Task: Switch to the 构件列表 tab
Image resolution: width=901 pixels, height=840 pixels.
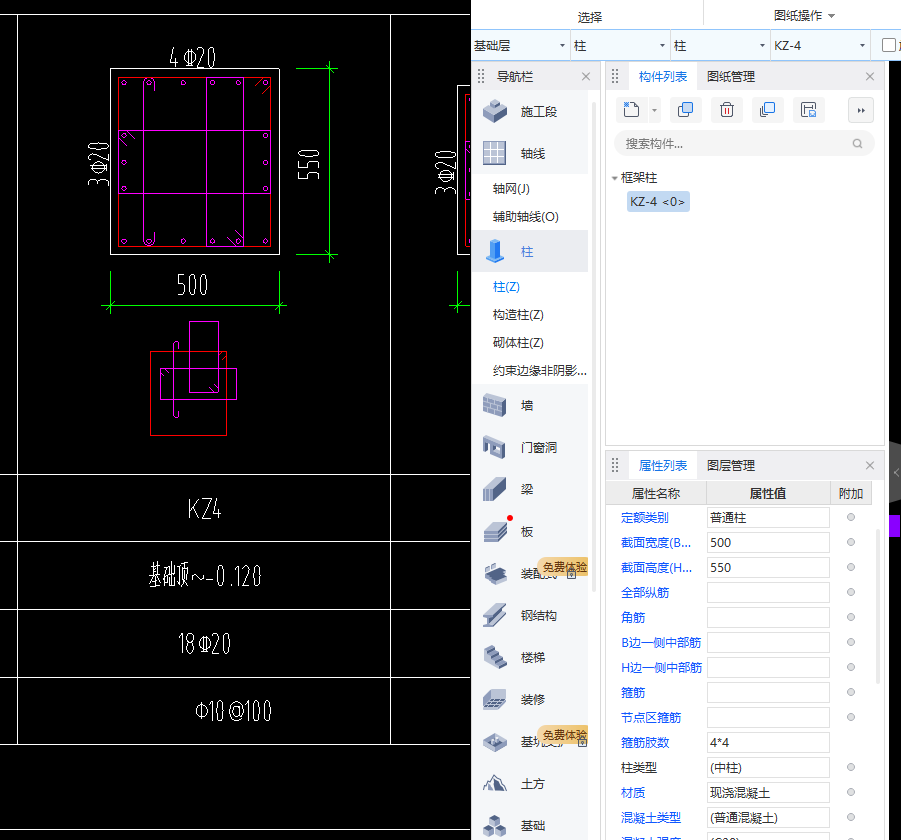Action: tap(663, 76)
